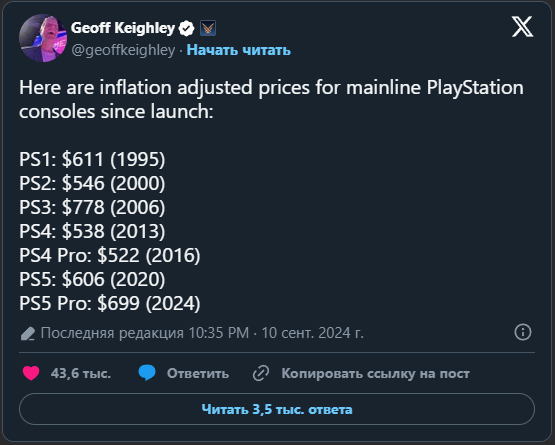This screenshot has height=445, width=555.
Task: Open the 10 сент. 2024 г. date link
Action: click(313, 333)
